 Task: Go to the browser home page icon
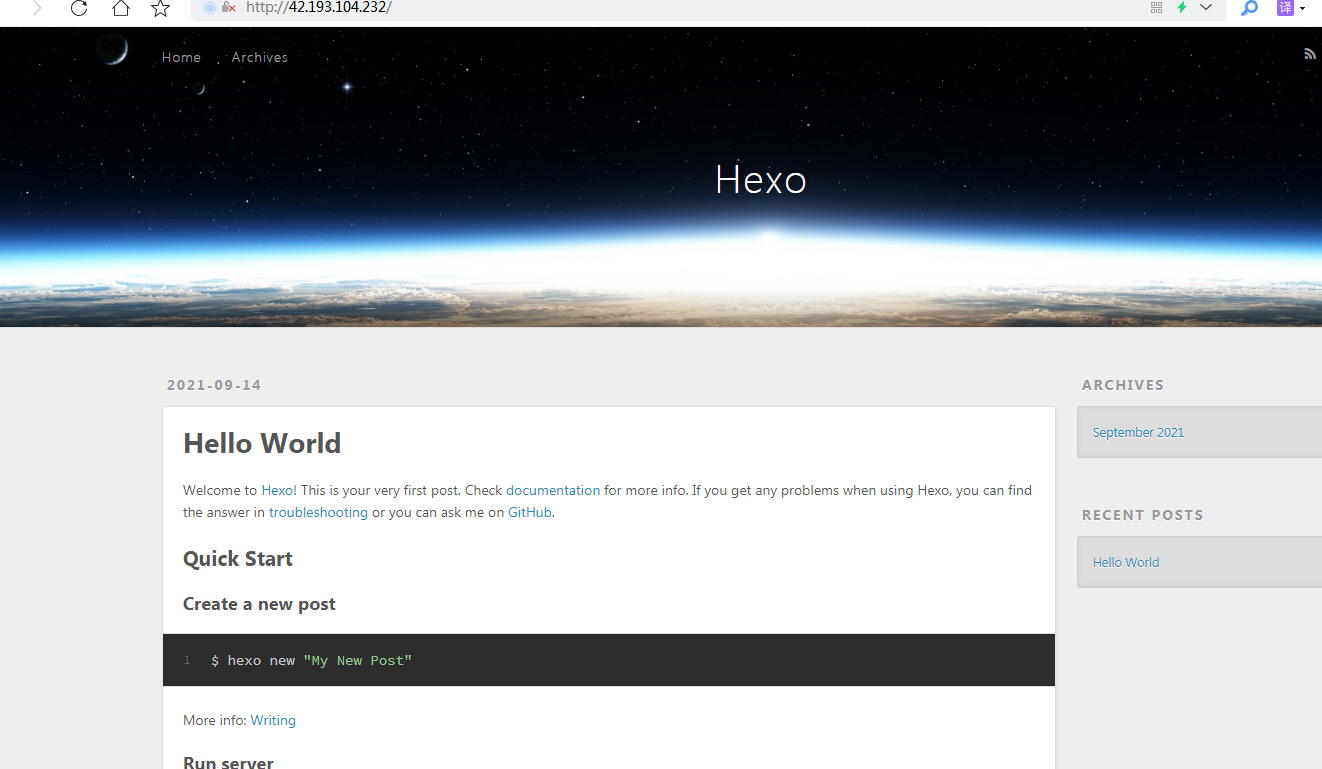coord(120,8)
